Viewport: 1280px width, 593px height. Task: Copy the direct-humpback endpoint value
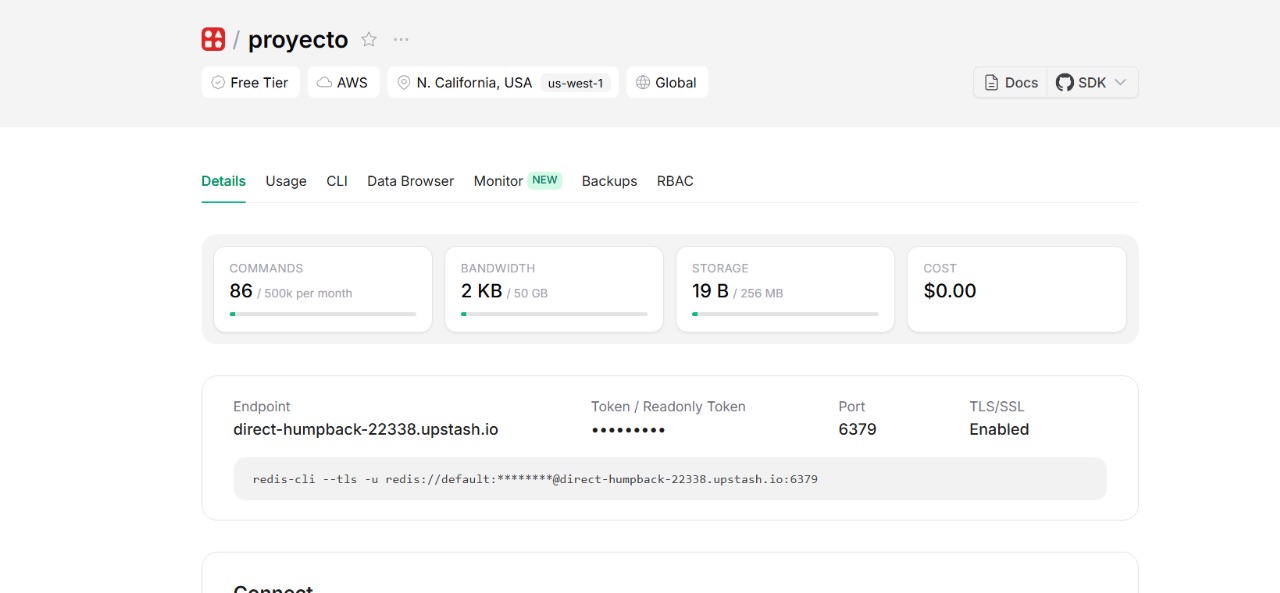[x=365, y=429]
